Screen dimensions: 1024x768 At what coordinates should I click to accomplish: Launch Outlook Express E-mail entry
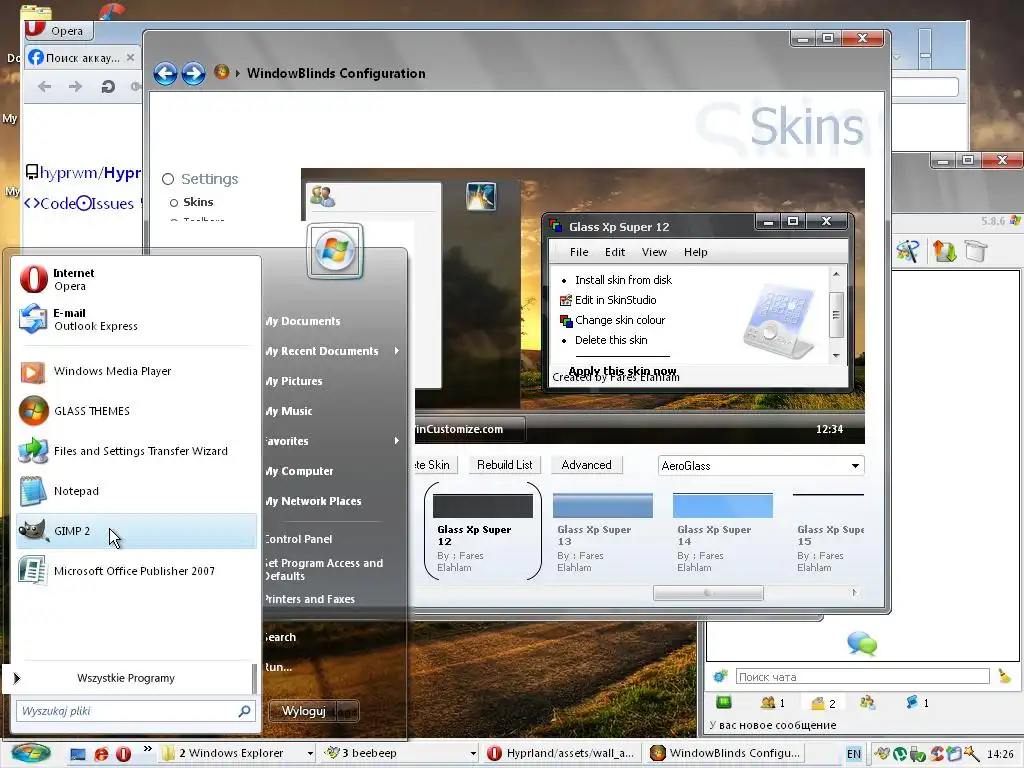pyautogui.click(x=137, y=319)
